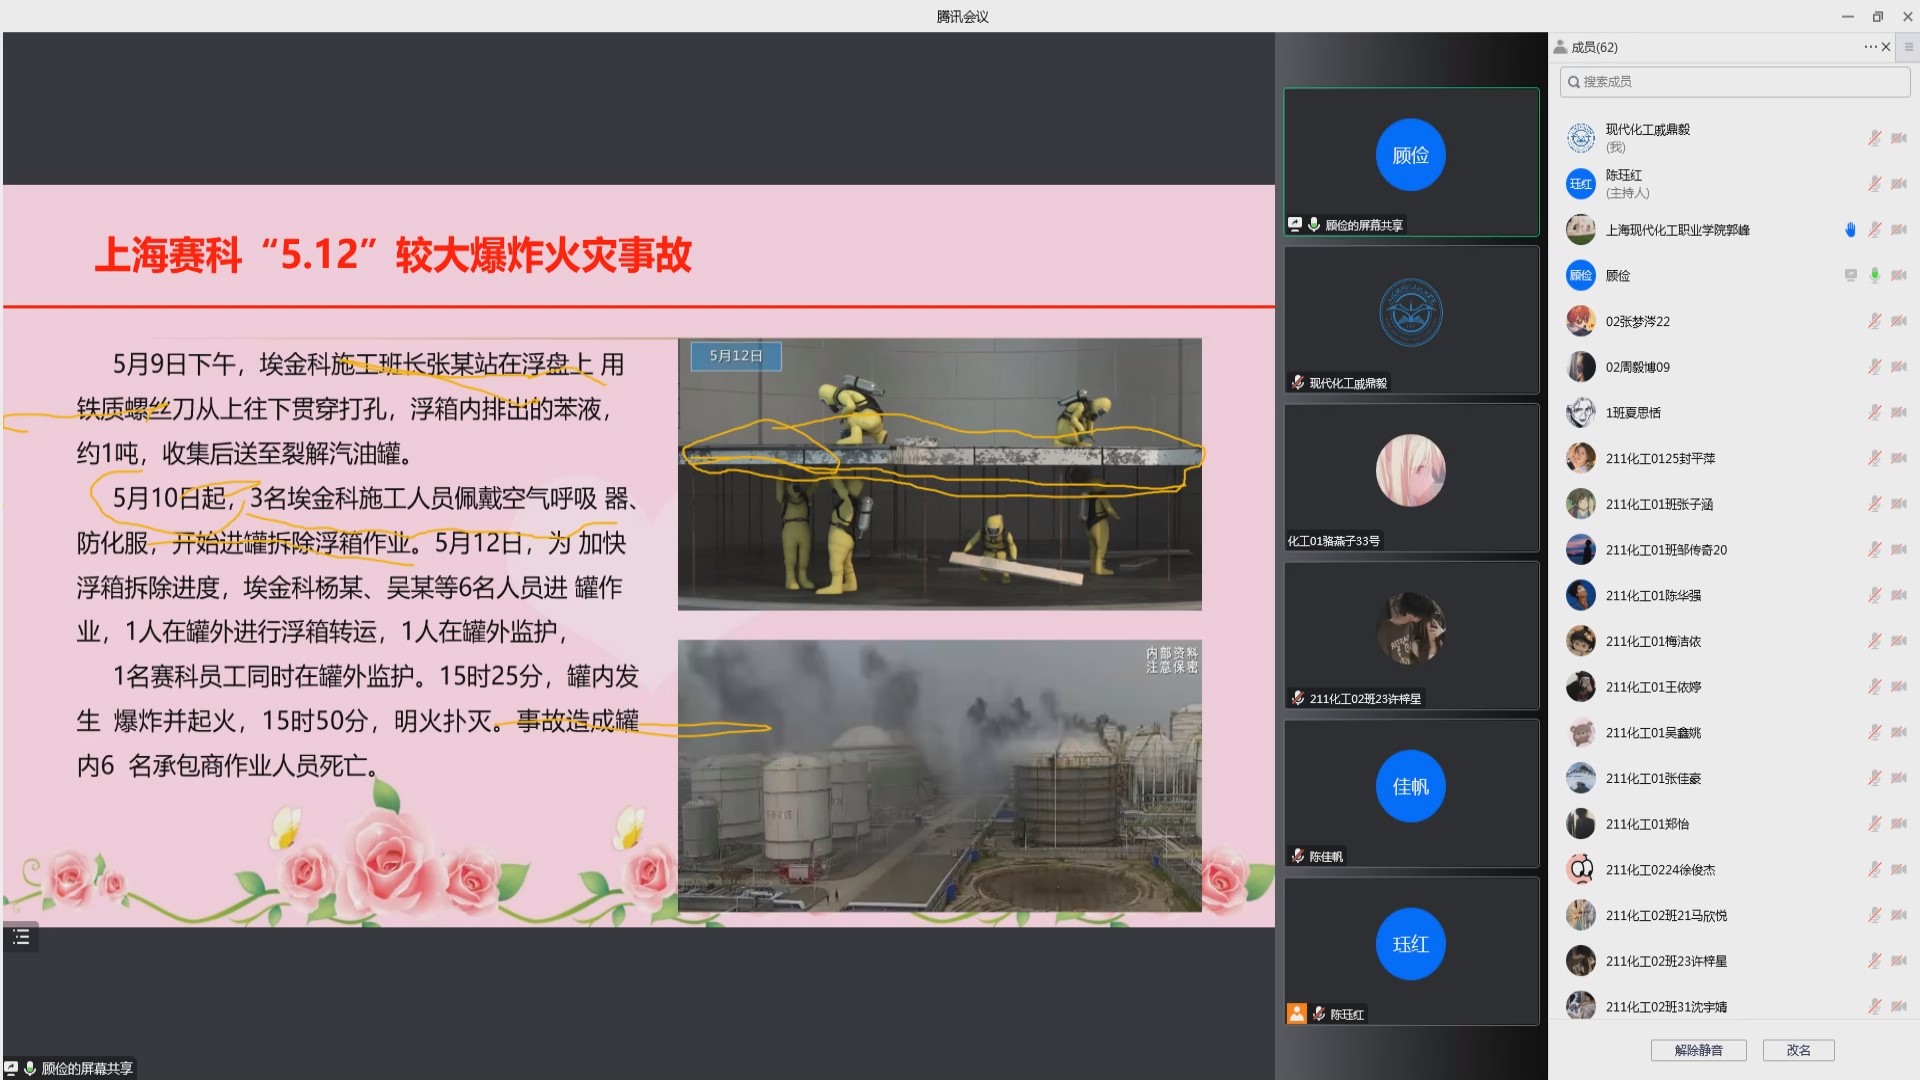The width and height of the screenshot is (1920, 1080).
Task: Click the 改名 button
Action: pyautogui.click(x=1798, y=1050)
